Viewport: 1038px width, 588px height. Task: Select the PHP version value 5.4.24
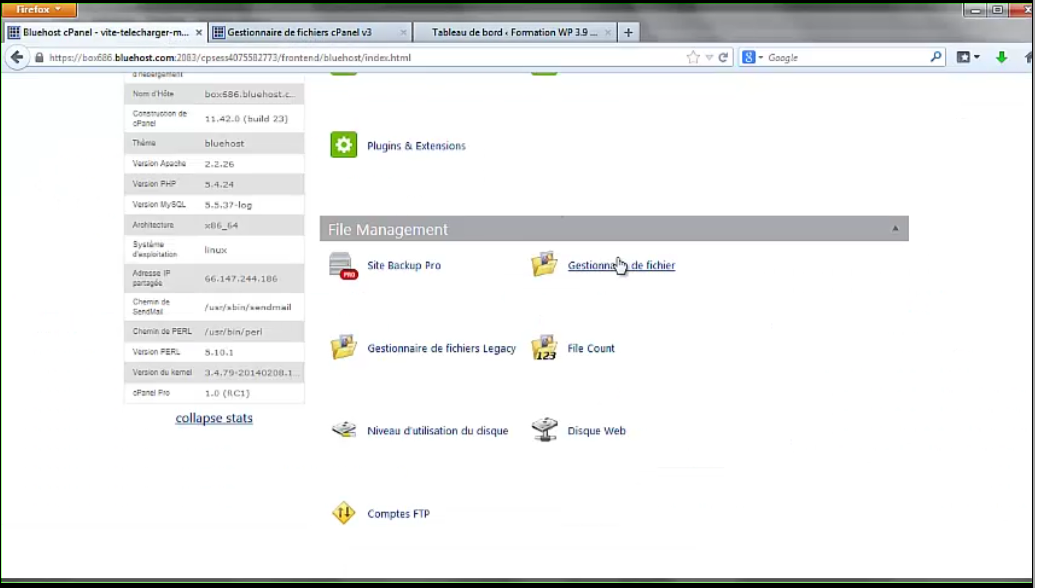[x=219, y=184]
